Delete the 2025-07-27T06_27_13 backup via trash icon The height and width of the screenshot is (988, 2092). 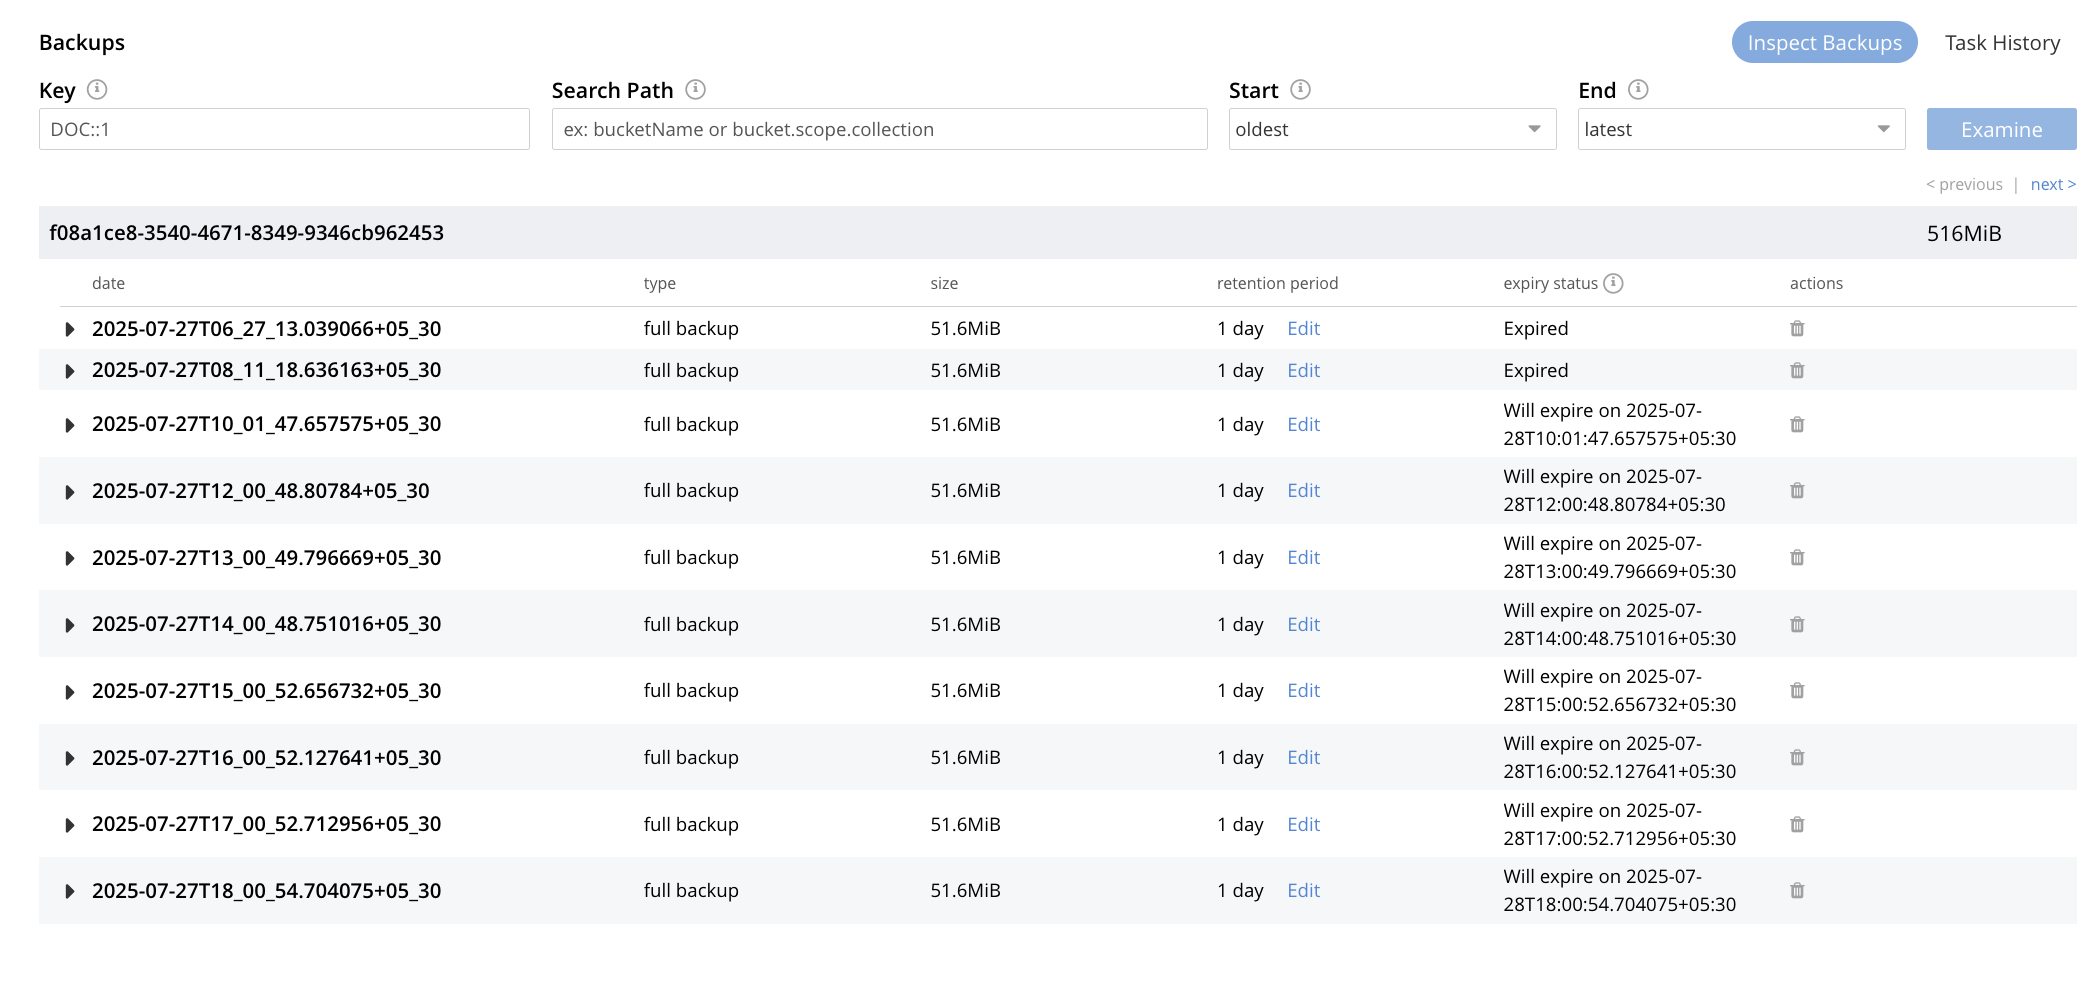click(x=1796, y=329)
